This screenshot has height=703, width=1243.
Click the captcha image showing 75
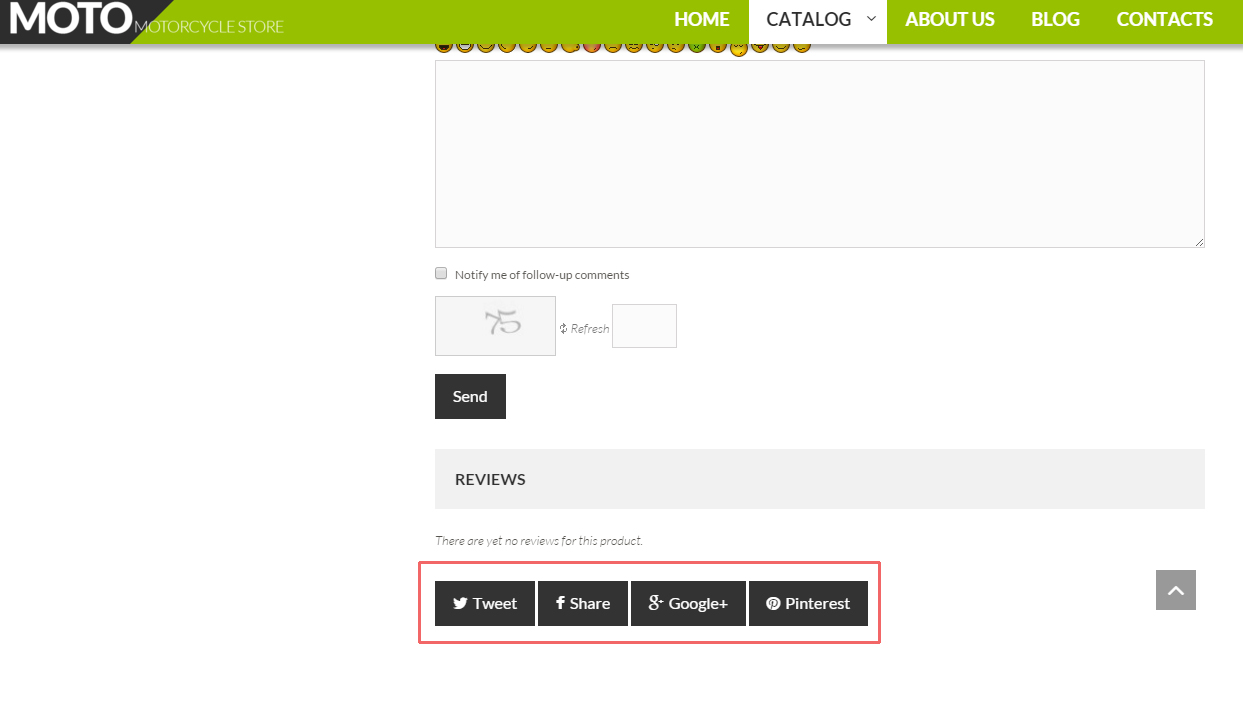[495, 326]
